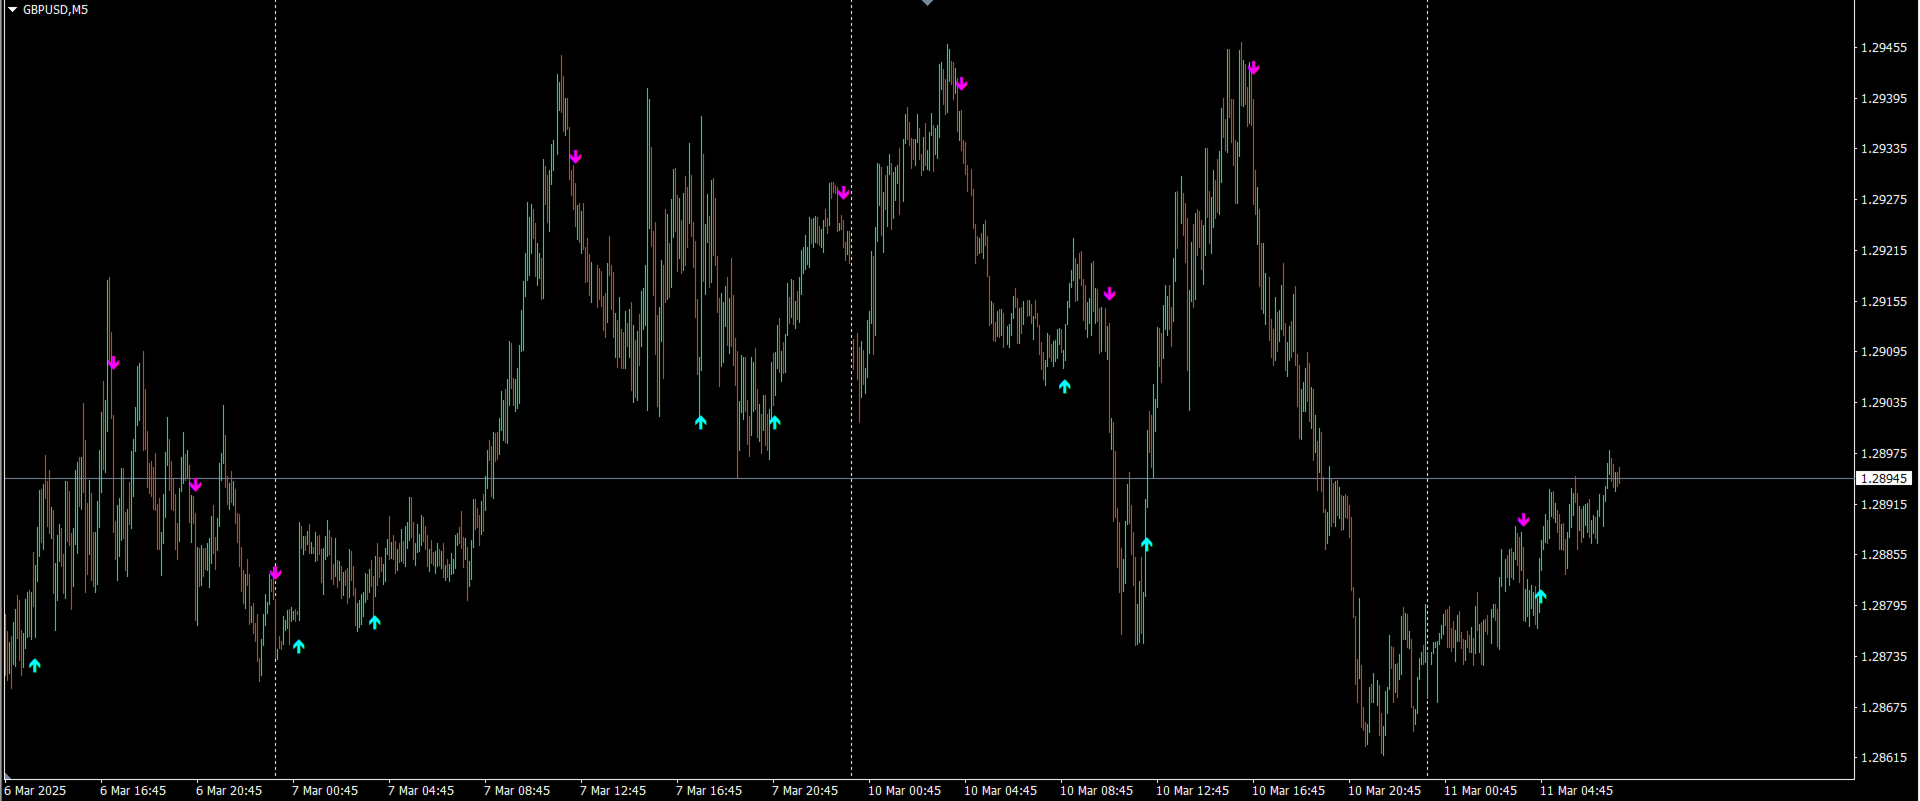Select the 7 Mar 16:45 time label
The image size is (1920, 801).
coord(709,791)
